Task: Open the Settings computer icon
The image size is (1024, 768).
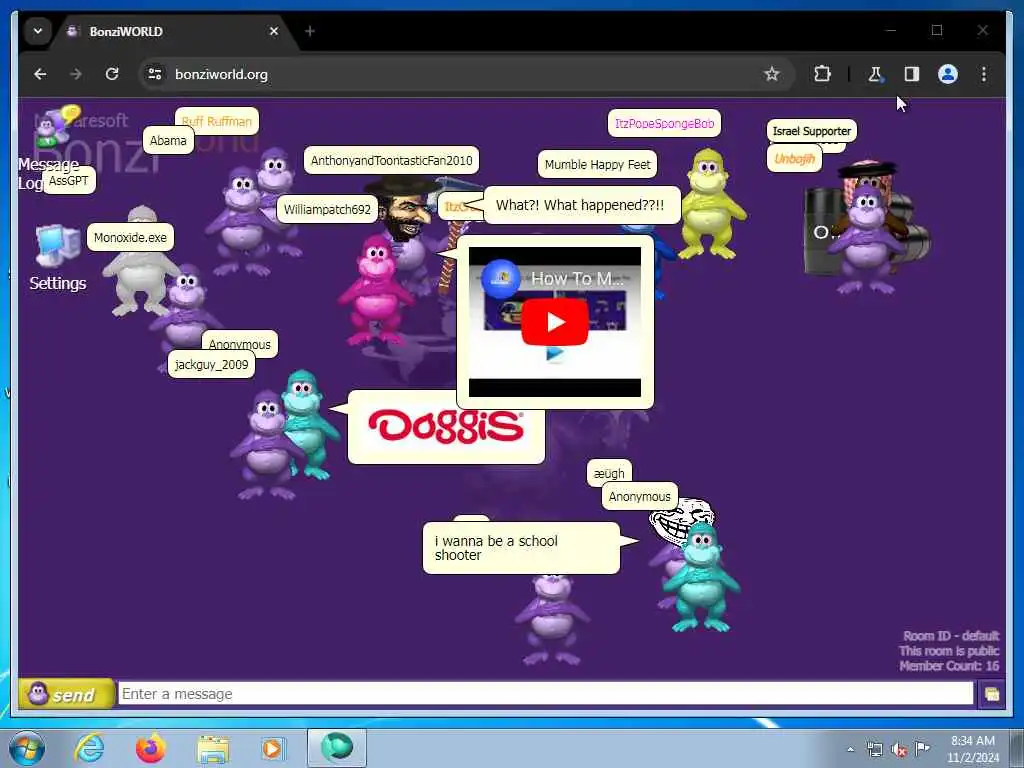Action: coord(57,247)
